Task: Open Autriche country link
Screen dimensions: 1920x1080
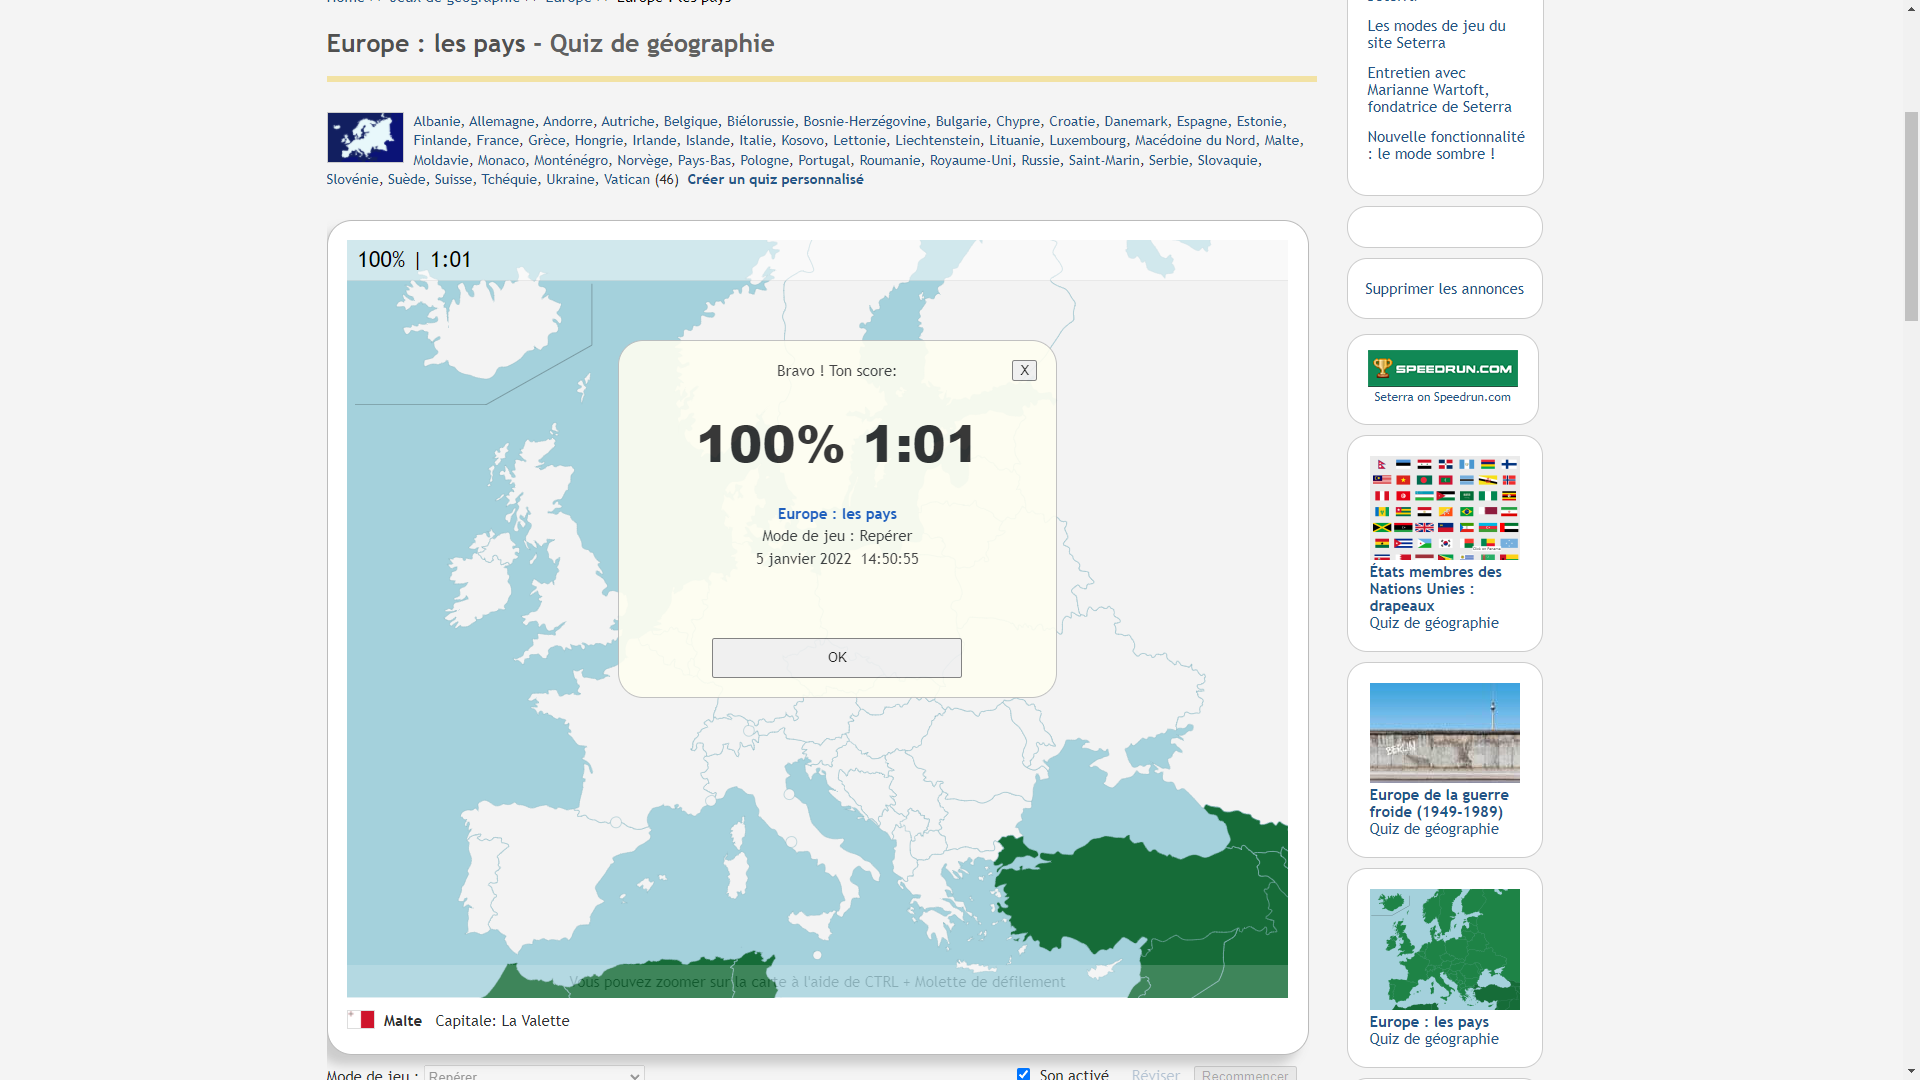Action: pyautogui.click(x=628, y=121)
